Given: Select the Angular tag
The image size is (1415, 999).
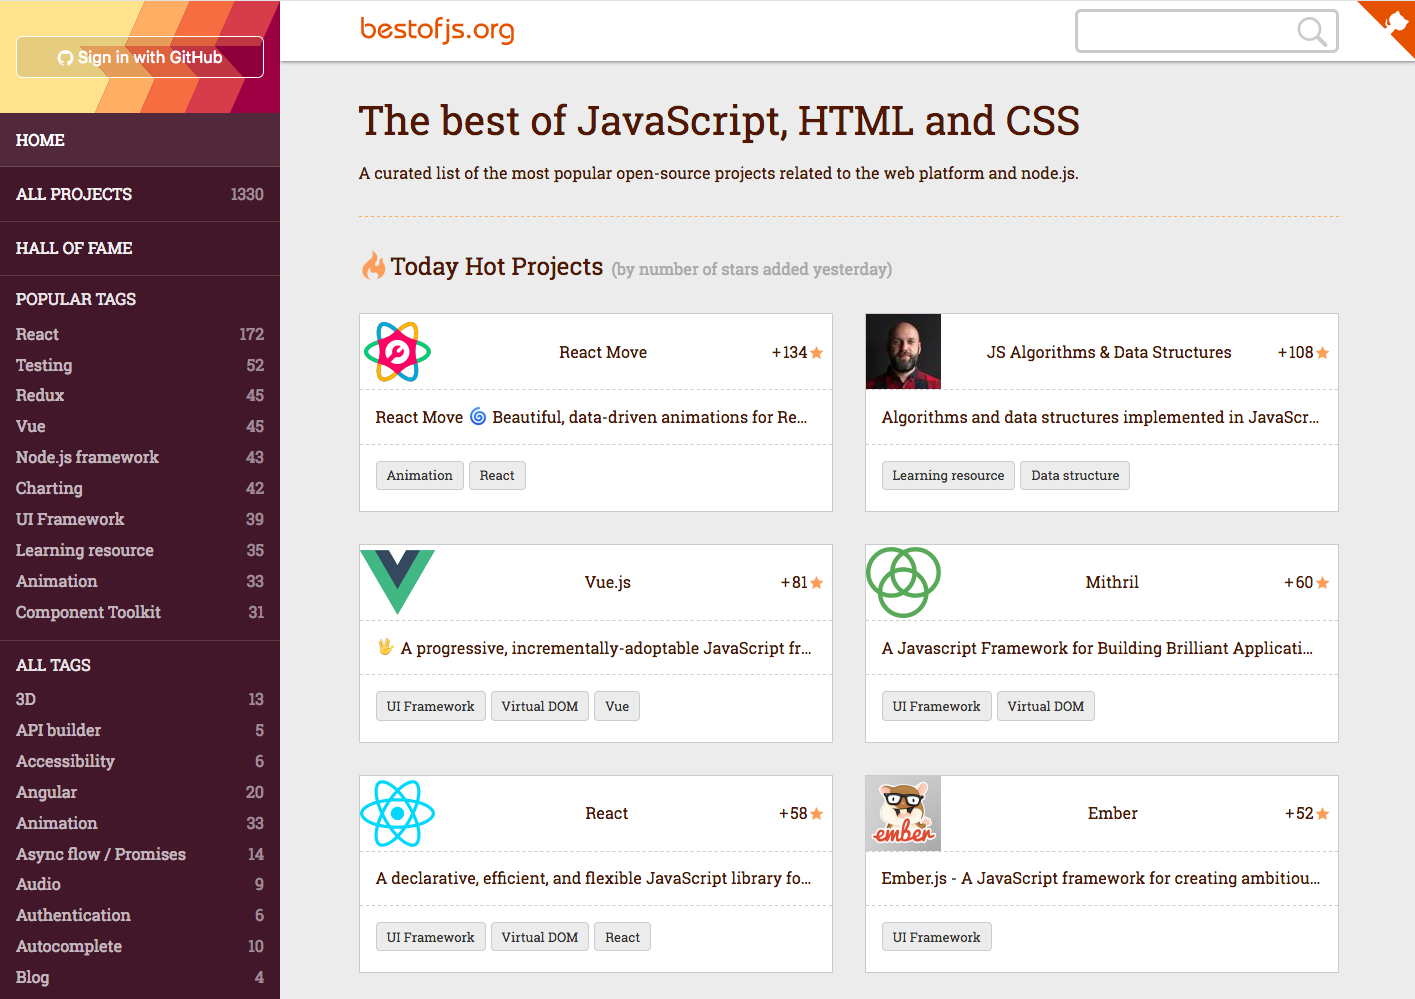Looking at the screenshot, I should click(140, 792).
